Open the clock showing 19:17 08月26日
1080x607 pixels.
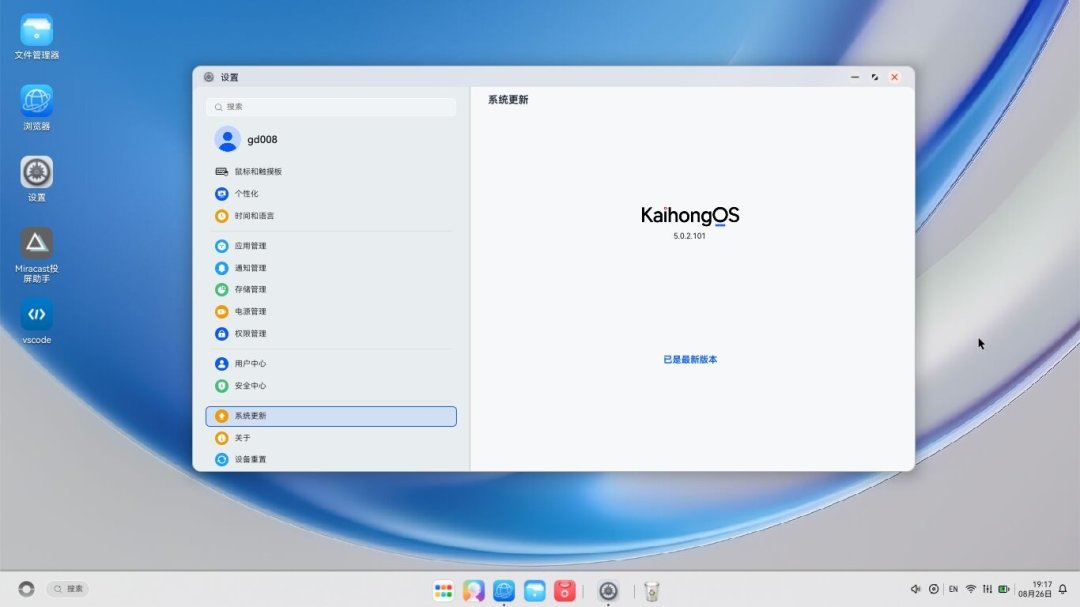click(x=1035, y=589)
